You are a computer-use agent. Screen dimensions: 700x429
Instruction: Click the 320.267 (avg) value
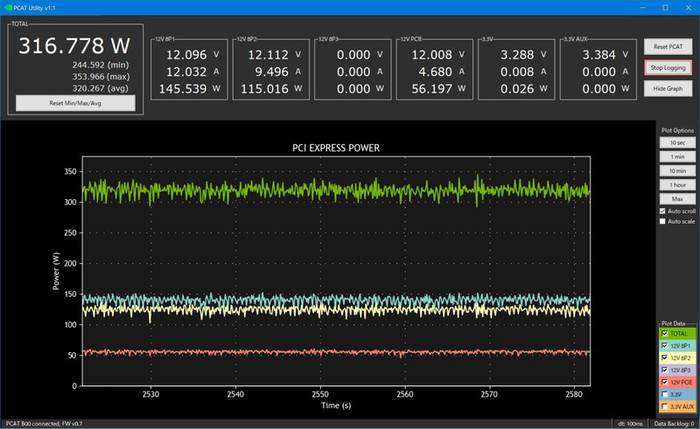pyautogui.click(x=100, y=88)
